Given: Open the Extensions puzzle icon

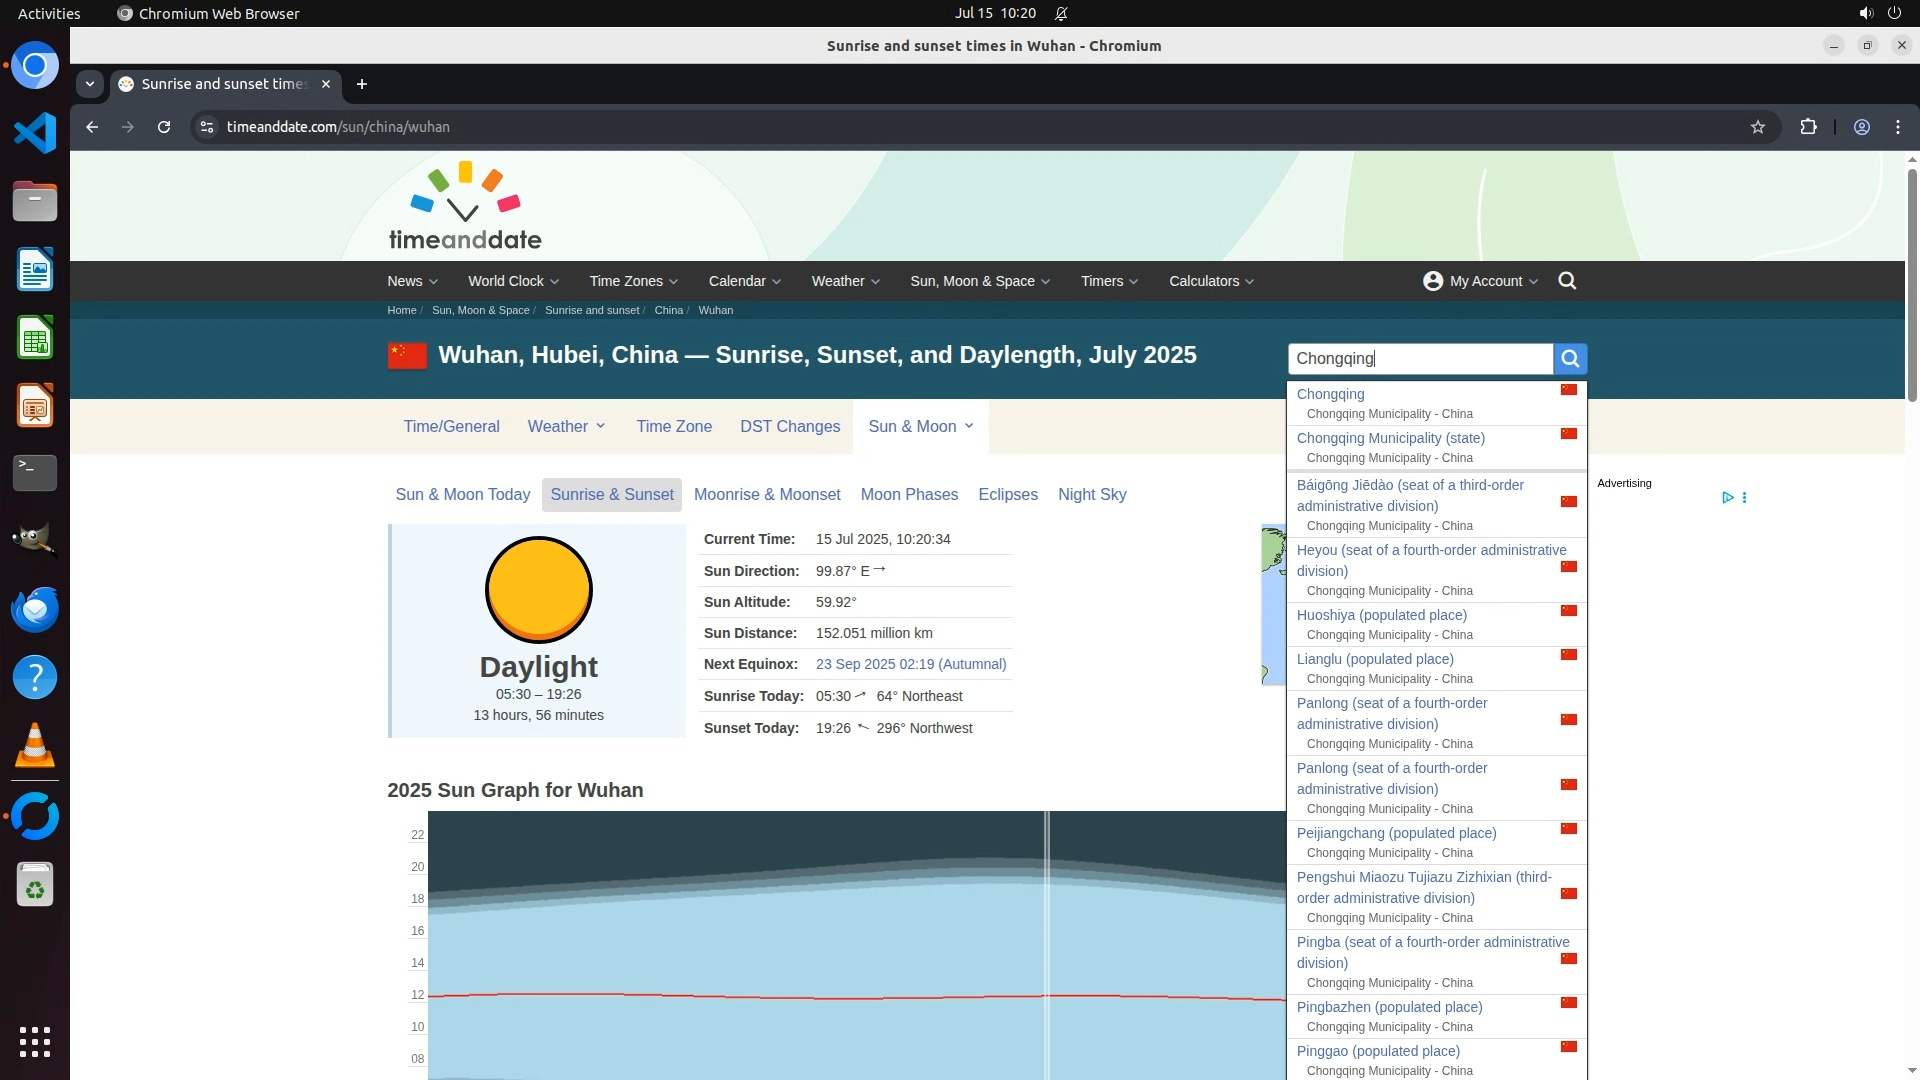Looking at the screenshot, I should (x=1808, y=127).
